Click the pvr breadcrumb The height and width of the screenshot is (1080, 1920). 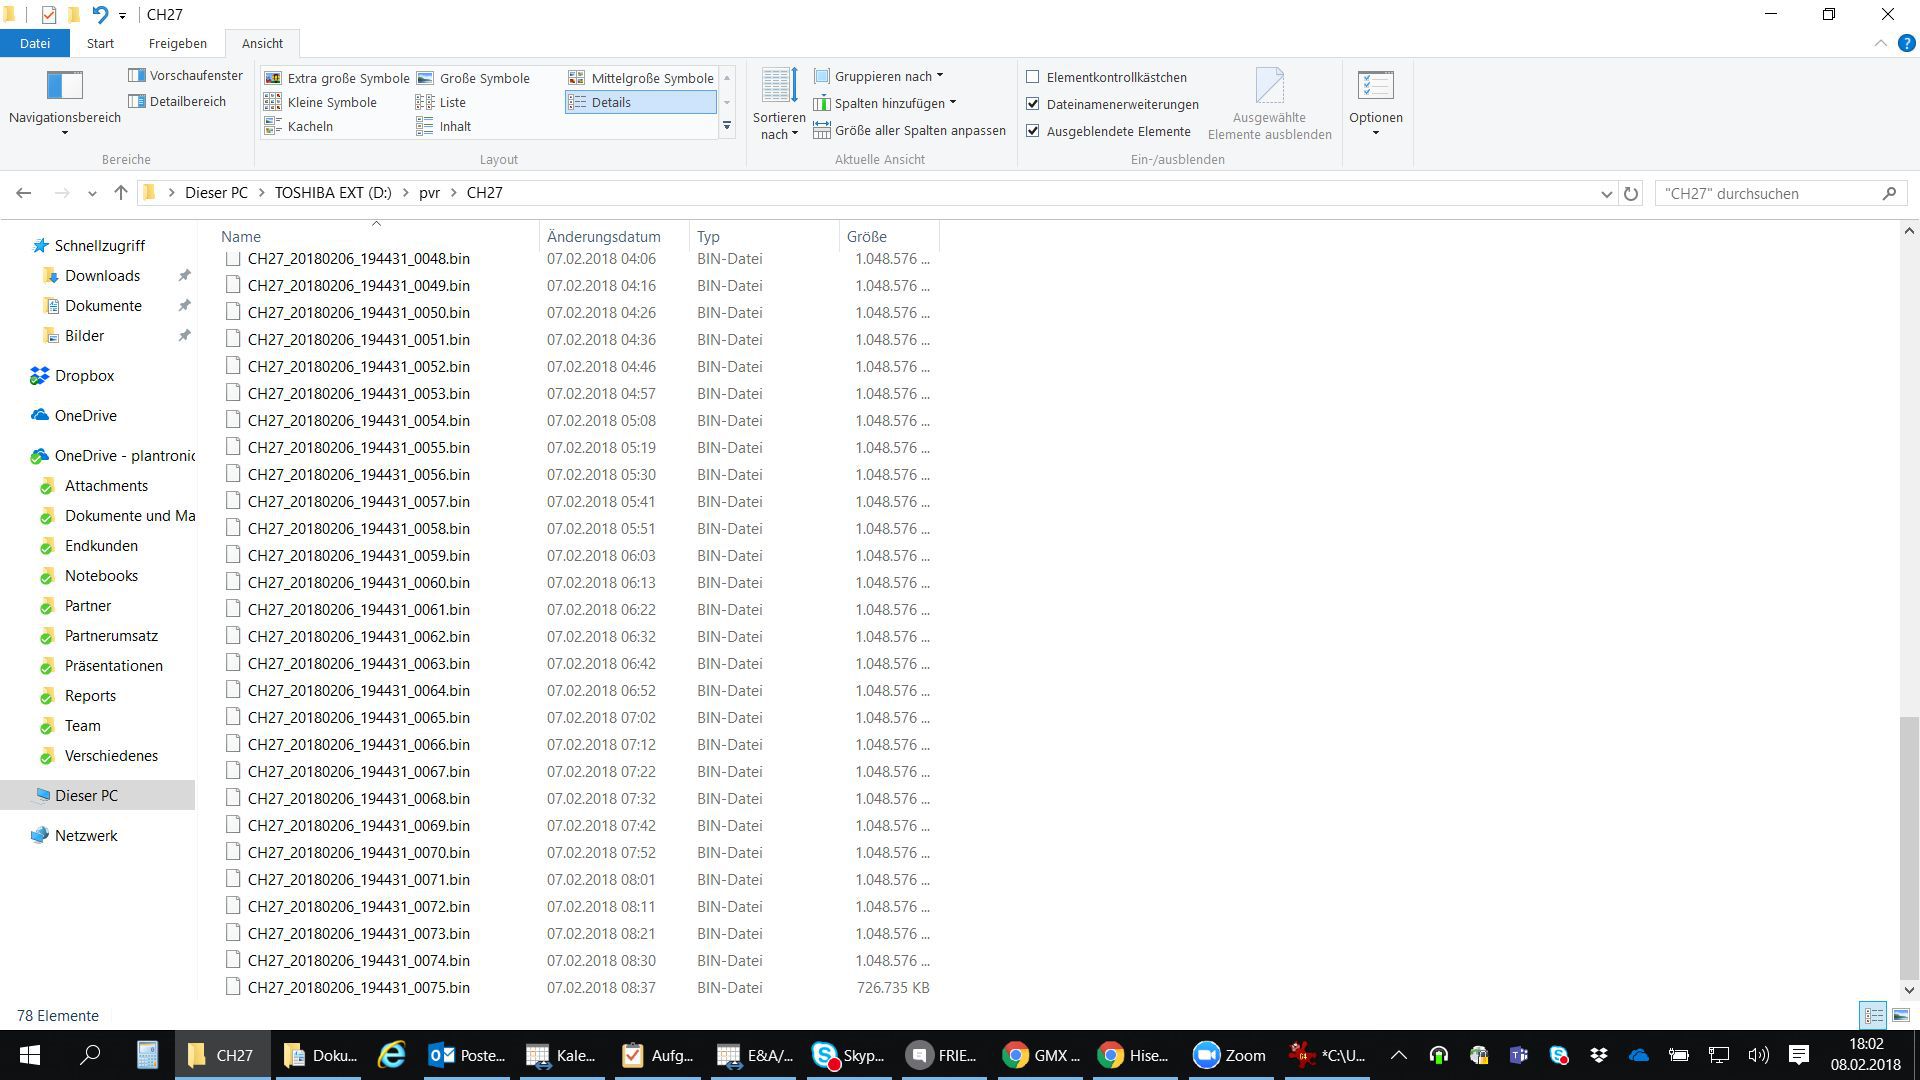click(x=429, y=193)
